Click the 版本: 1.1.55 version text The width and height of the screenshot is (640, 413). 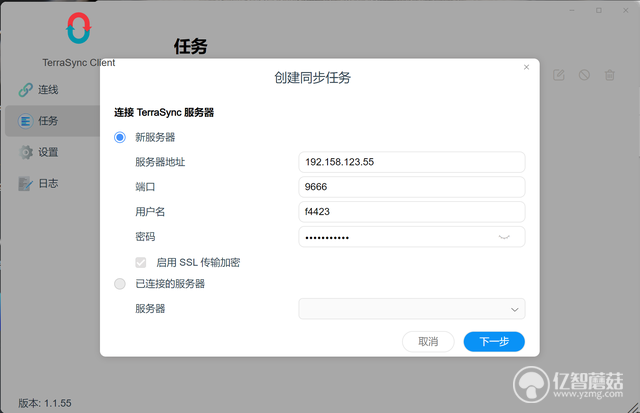pyautogui.click(x=45, y=403)
